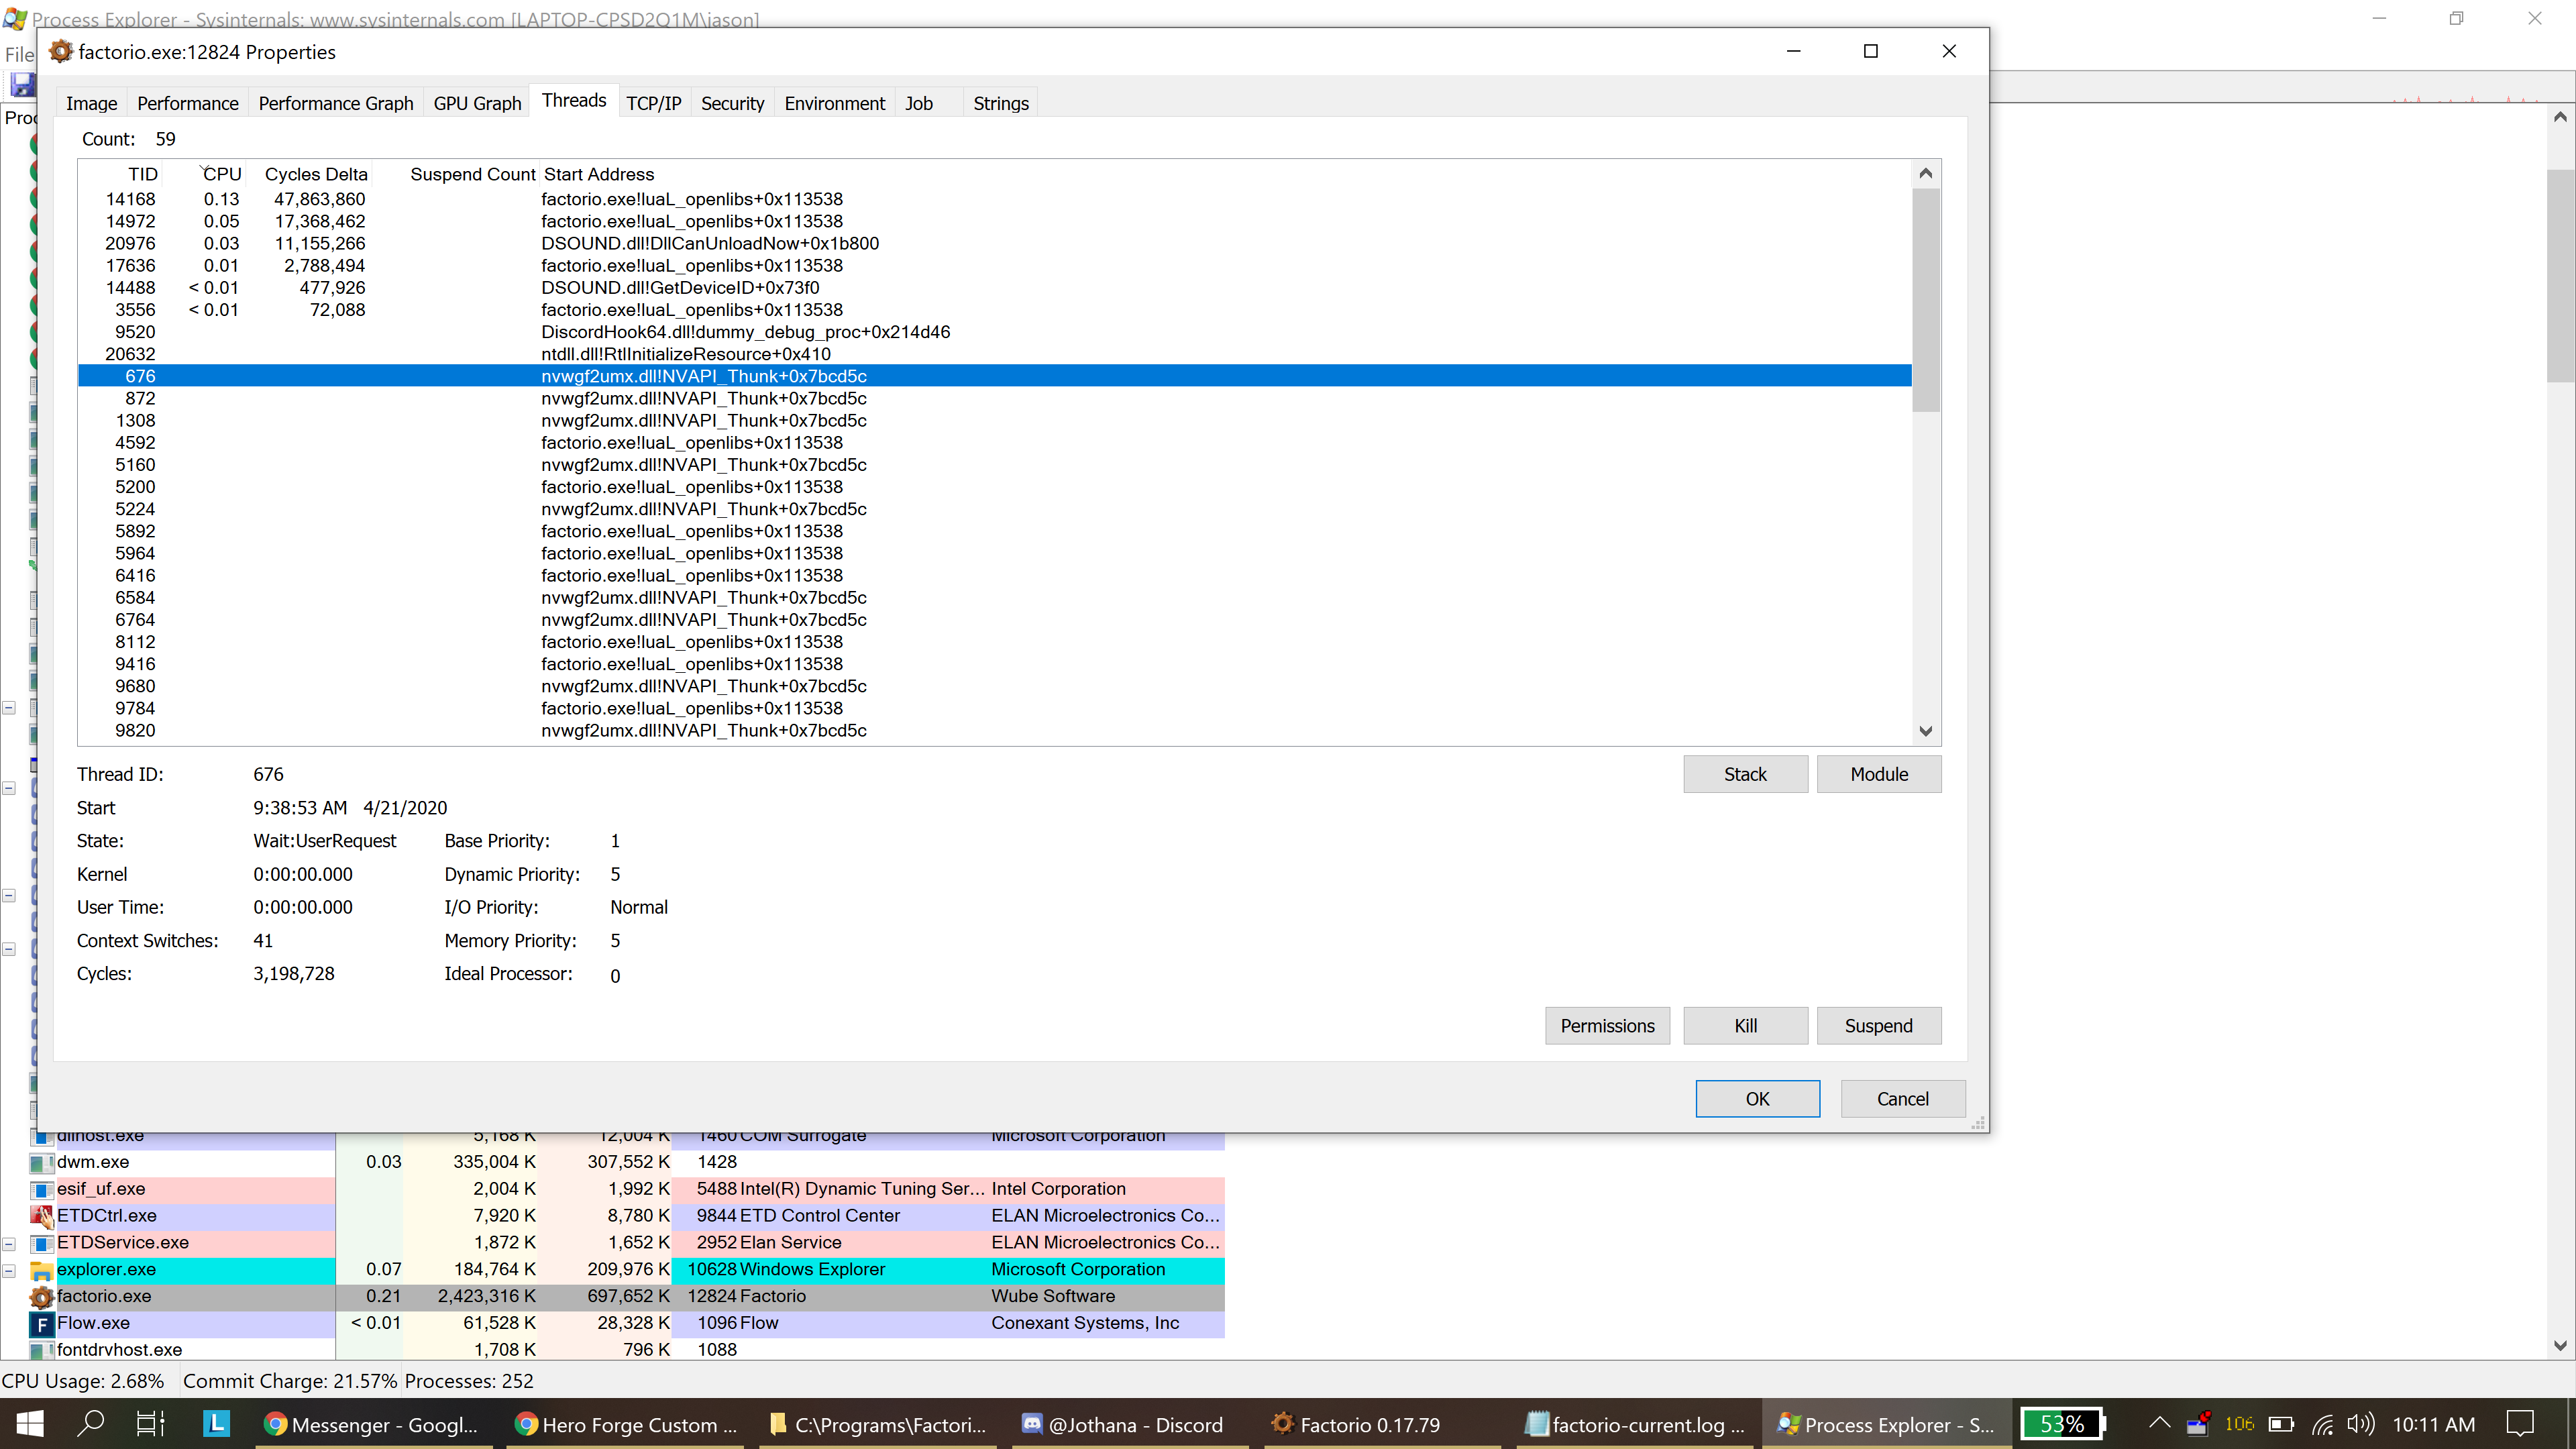Kill the selected thread
The height and width of the screenshot is (1449, 2576).
pyautogui.click(x=1745, y=1025)
